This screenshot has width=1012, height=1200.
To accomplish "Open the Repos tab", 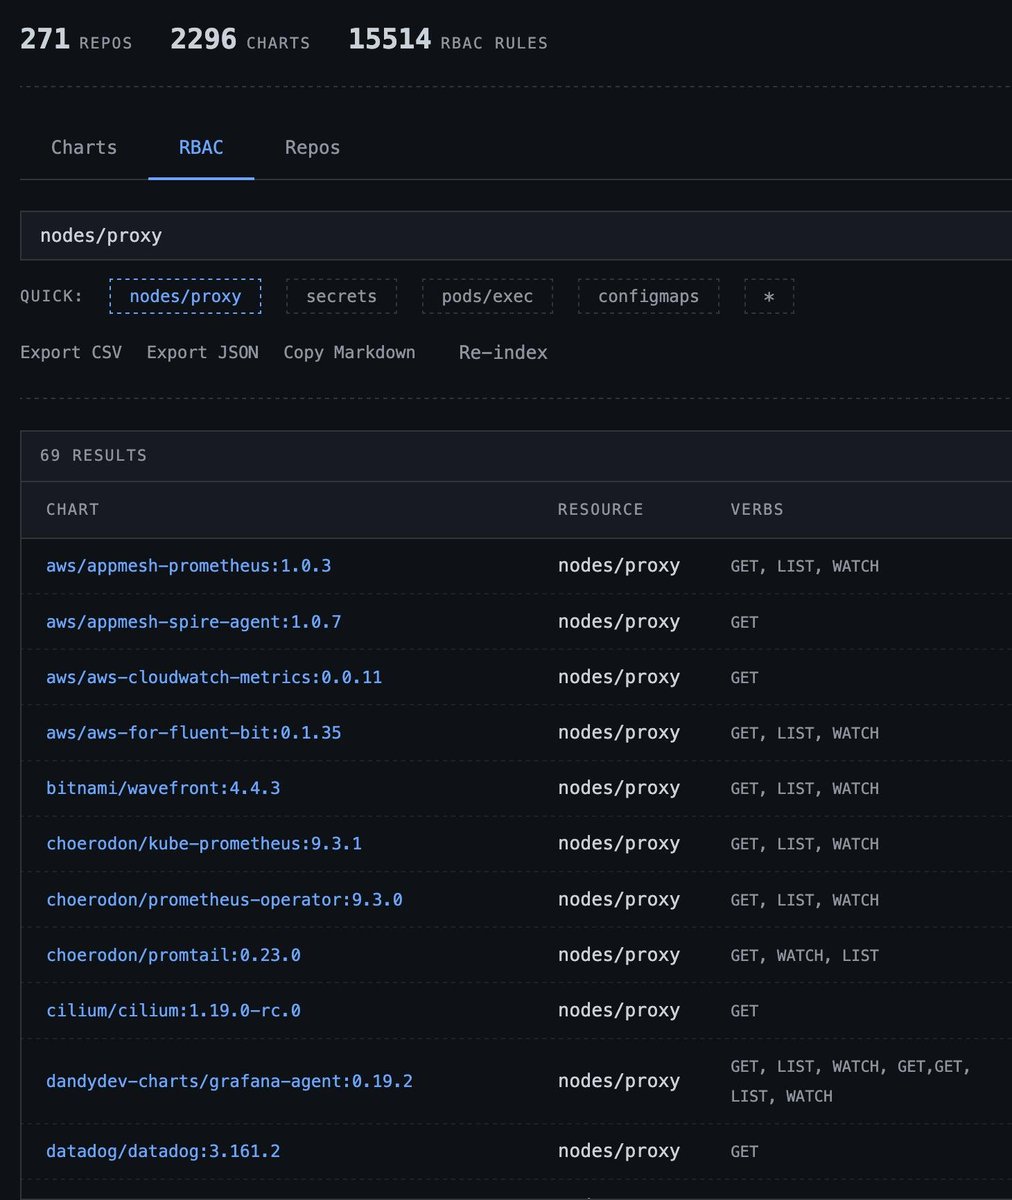I will coord(312,148).
